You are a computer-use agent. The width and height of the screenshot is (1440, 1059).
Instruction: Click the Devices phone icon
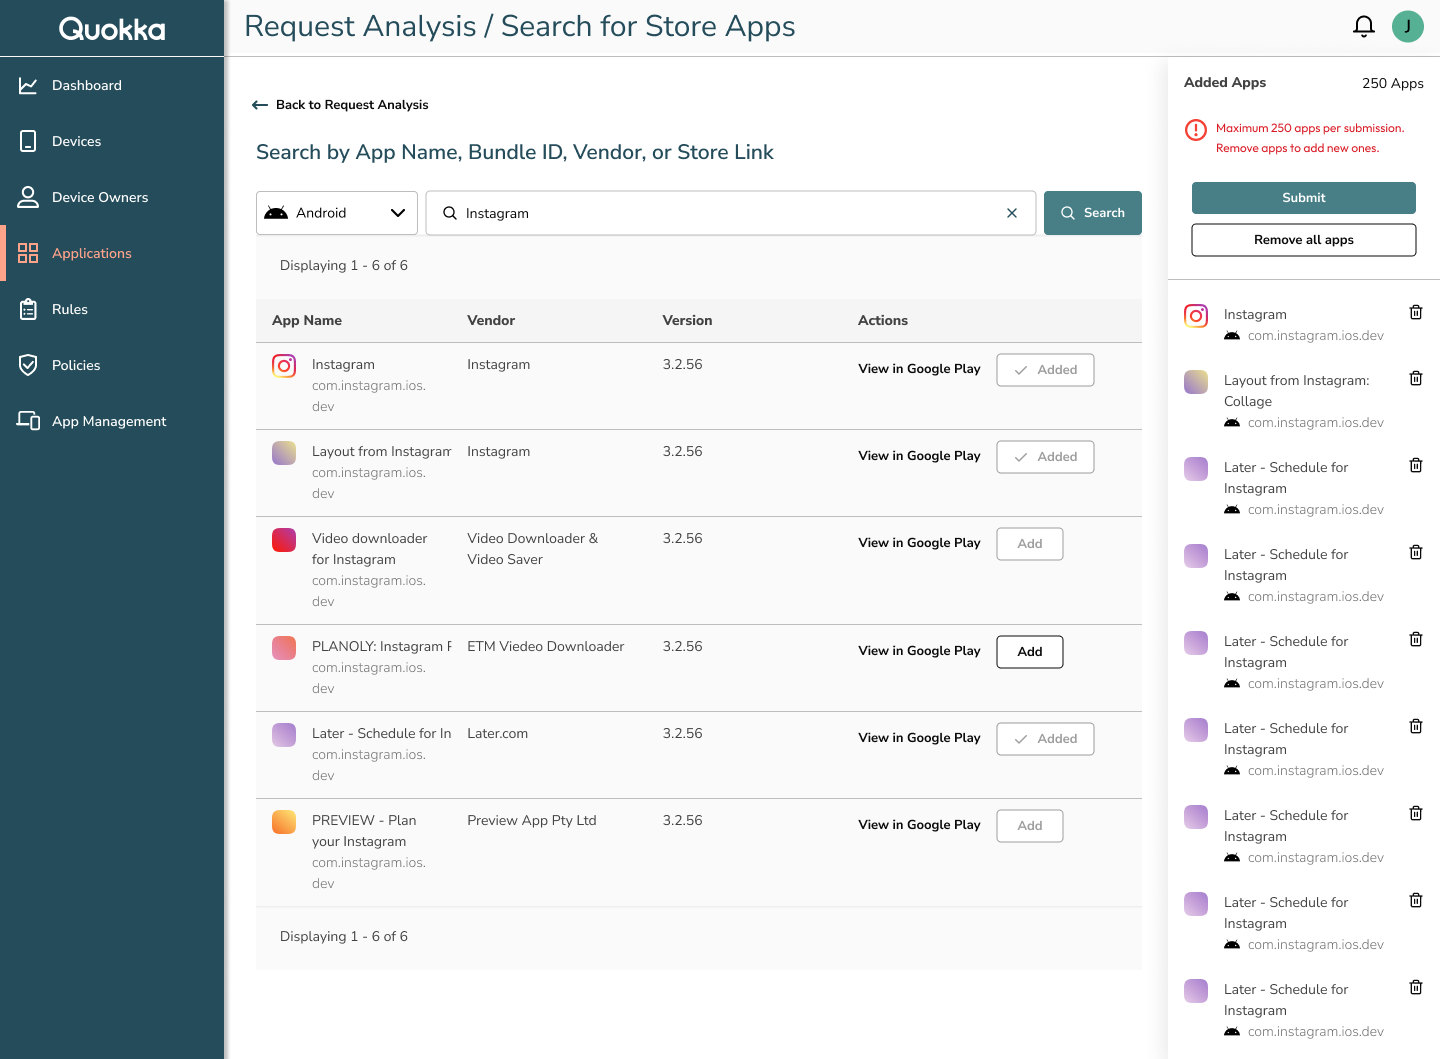tap(28, 141)
